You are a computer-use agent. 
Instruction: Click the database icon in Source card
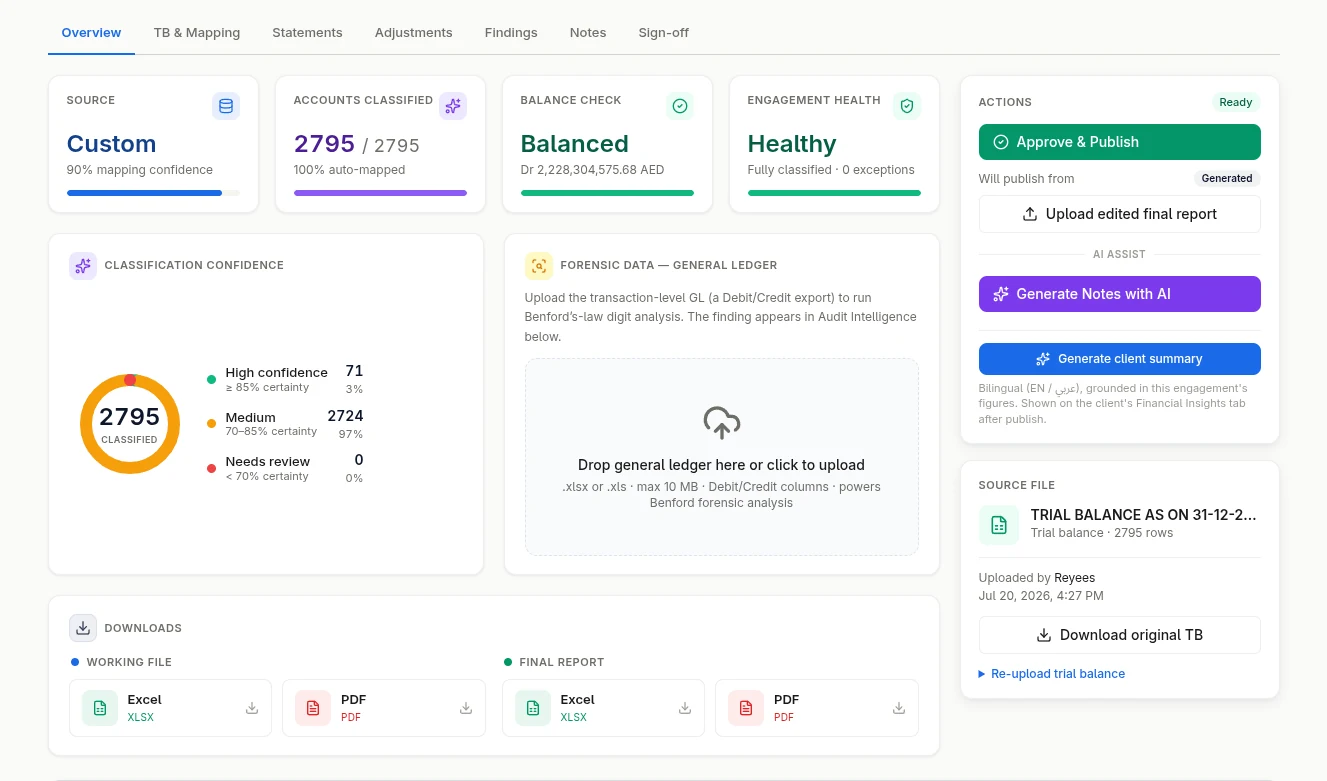tap(226, 106)
